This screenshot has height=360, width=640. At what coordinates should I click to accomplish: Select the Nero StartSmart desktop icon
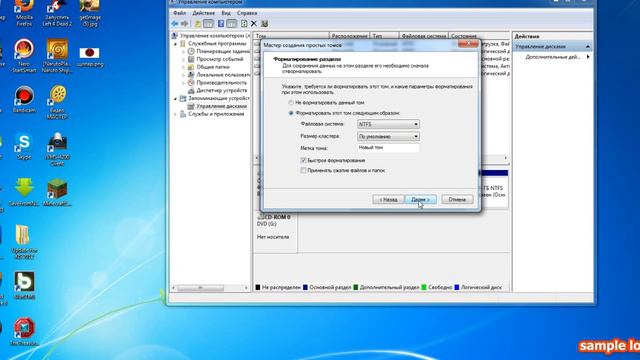24,56
